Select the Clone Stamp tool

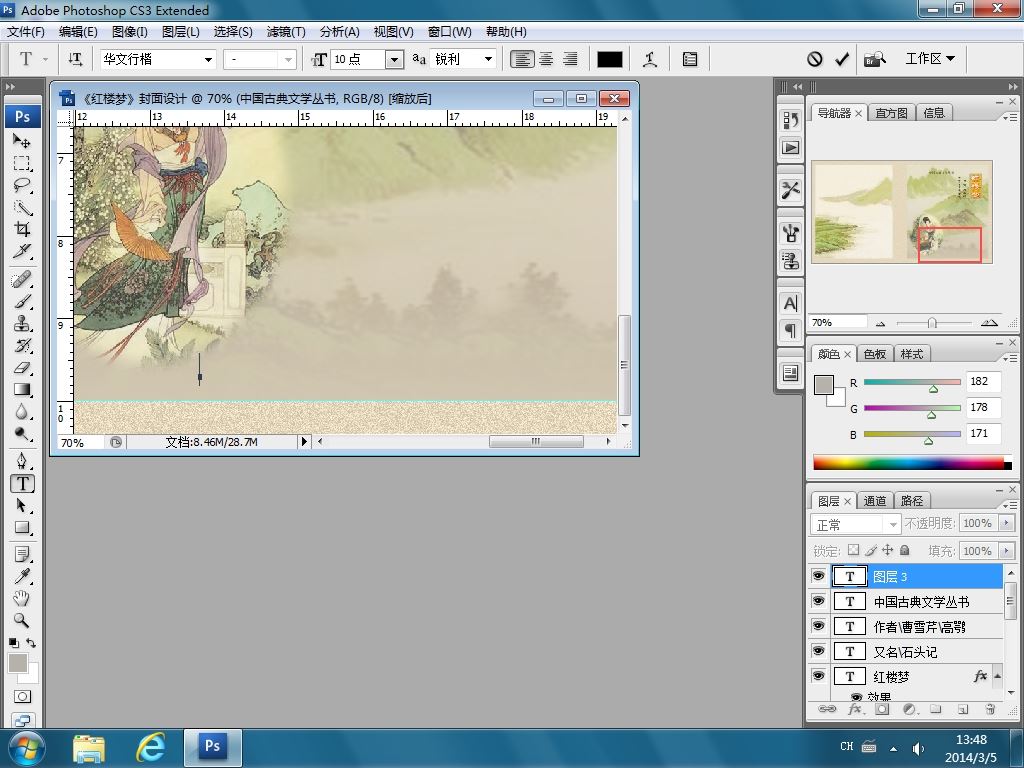pyautogui.click(x=22, y=324)
